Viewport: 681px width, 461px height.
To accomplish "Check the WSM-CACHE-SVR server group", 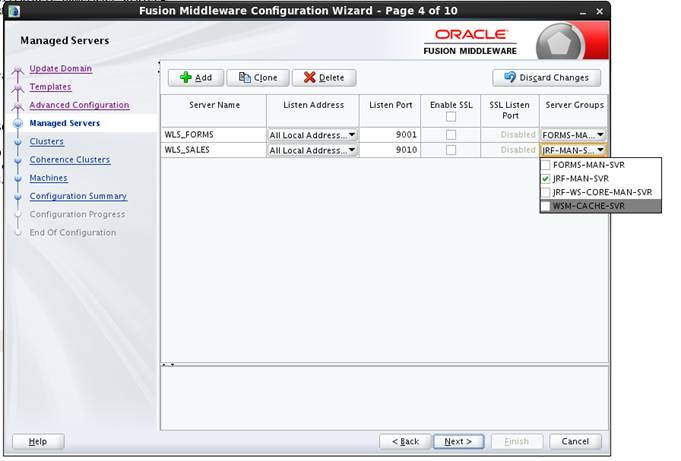I will (545, 206).
